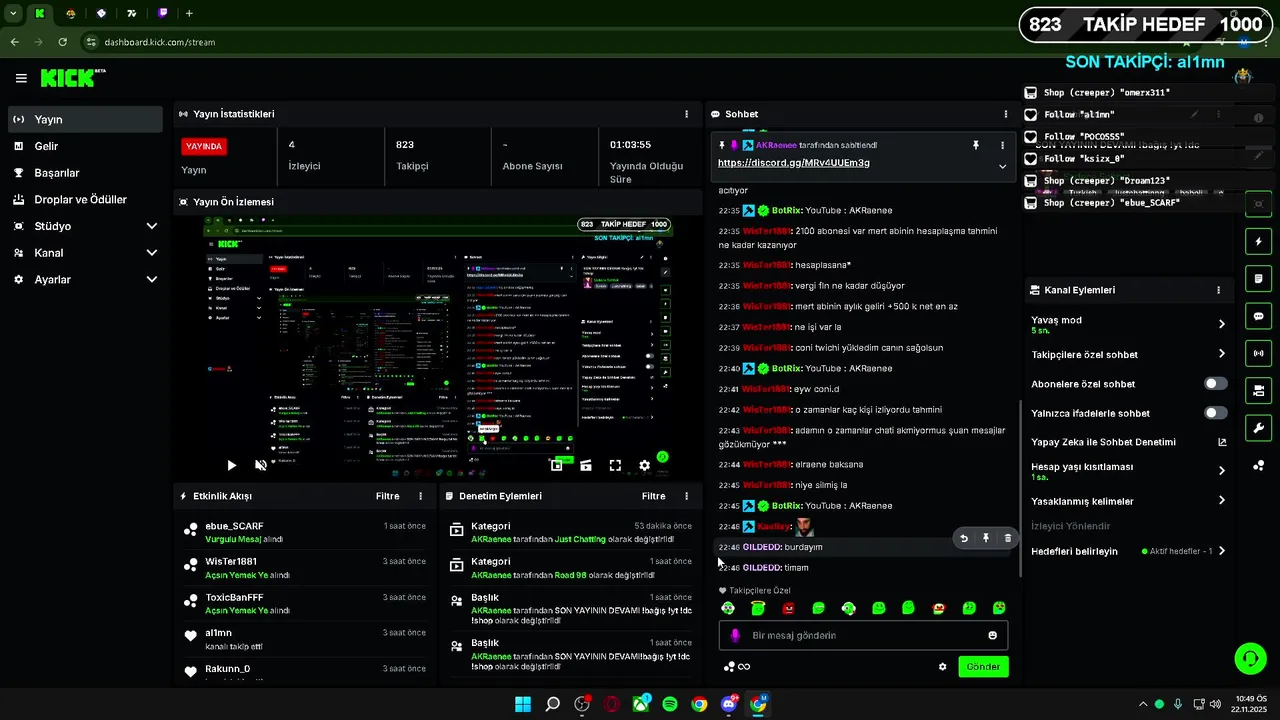Unmute the stream preview audio

point(261,465)
